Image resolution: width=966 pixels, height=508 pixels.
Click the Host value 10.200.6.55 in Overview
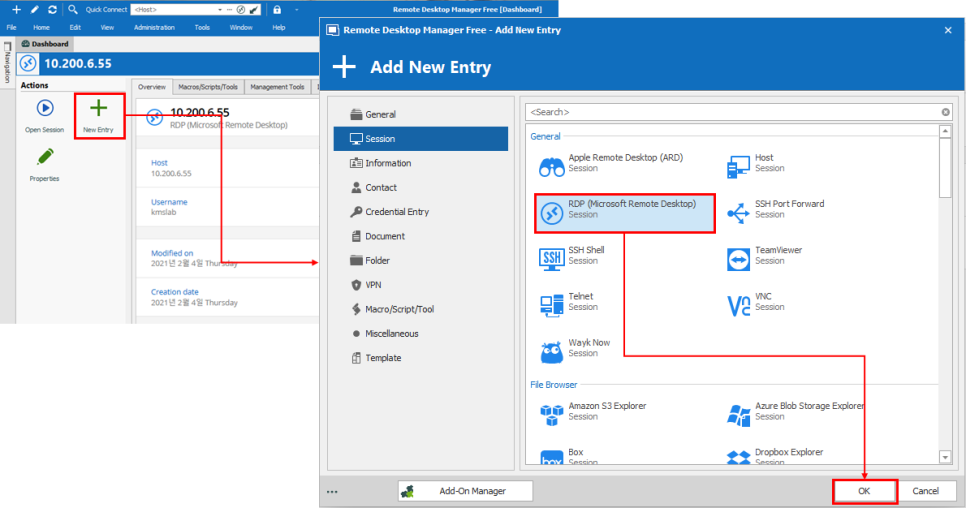pyautogui.click(x=171, y=174)
